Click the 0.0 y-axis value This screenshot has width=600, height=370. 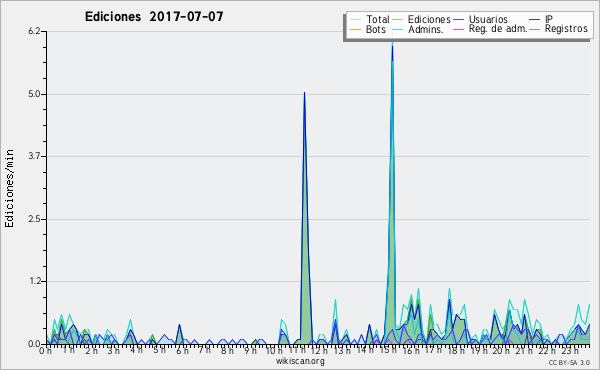click(x=34, y=344)
